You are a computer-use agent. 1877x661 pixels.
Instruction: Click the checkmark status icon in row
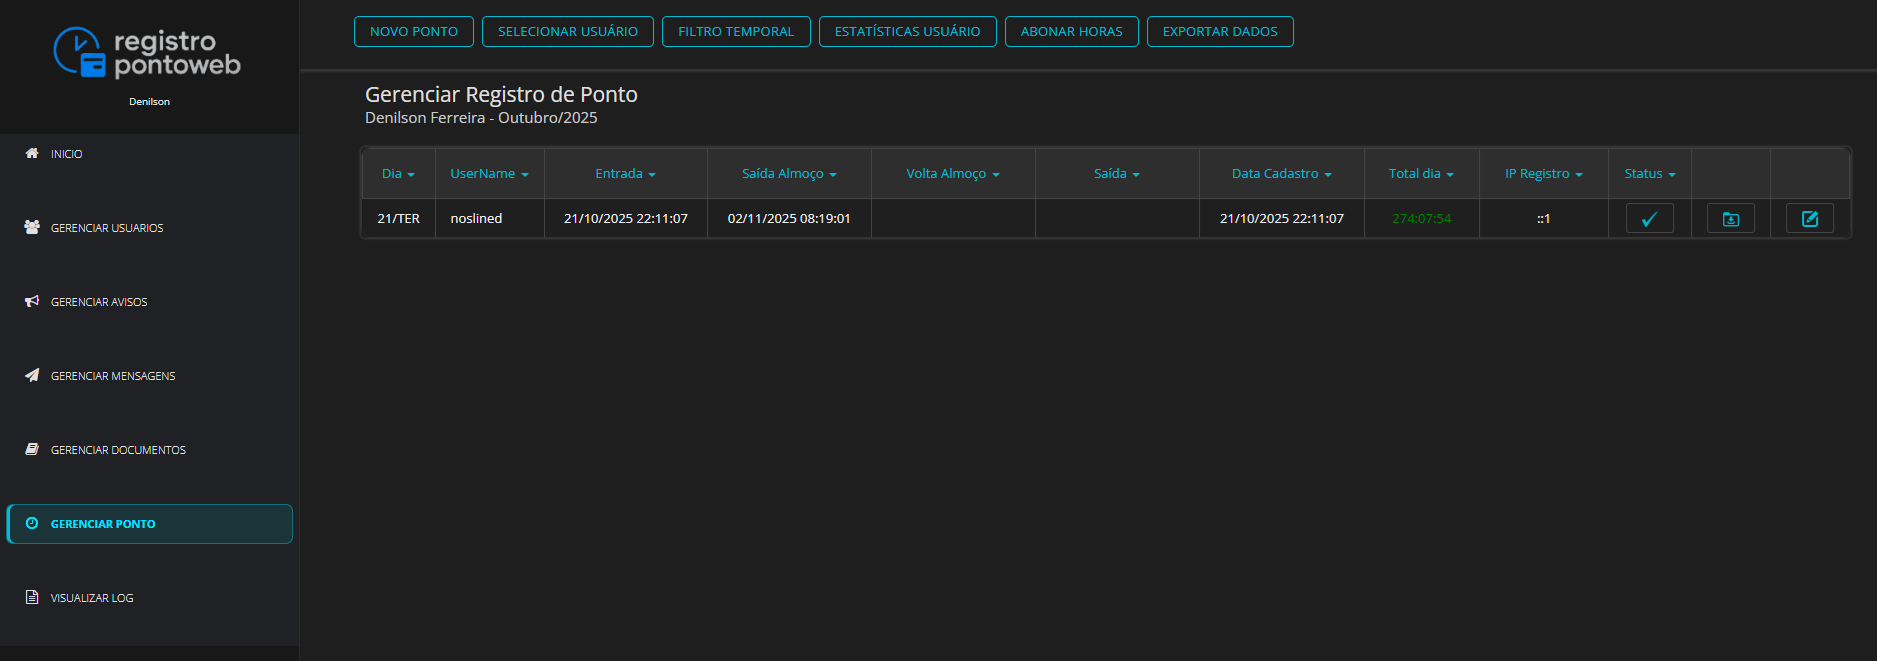tap(1649, 218)
